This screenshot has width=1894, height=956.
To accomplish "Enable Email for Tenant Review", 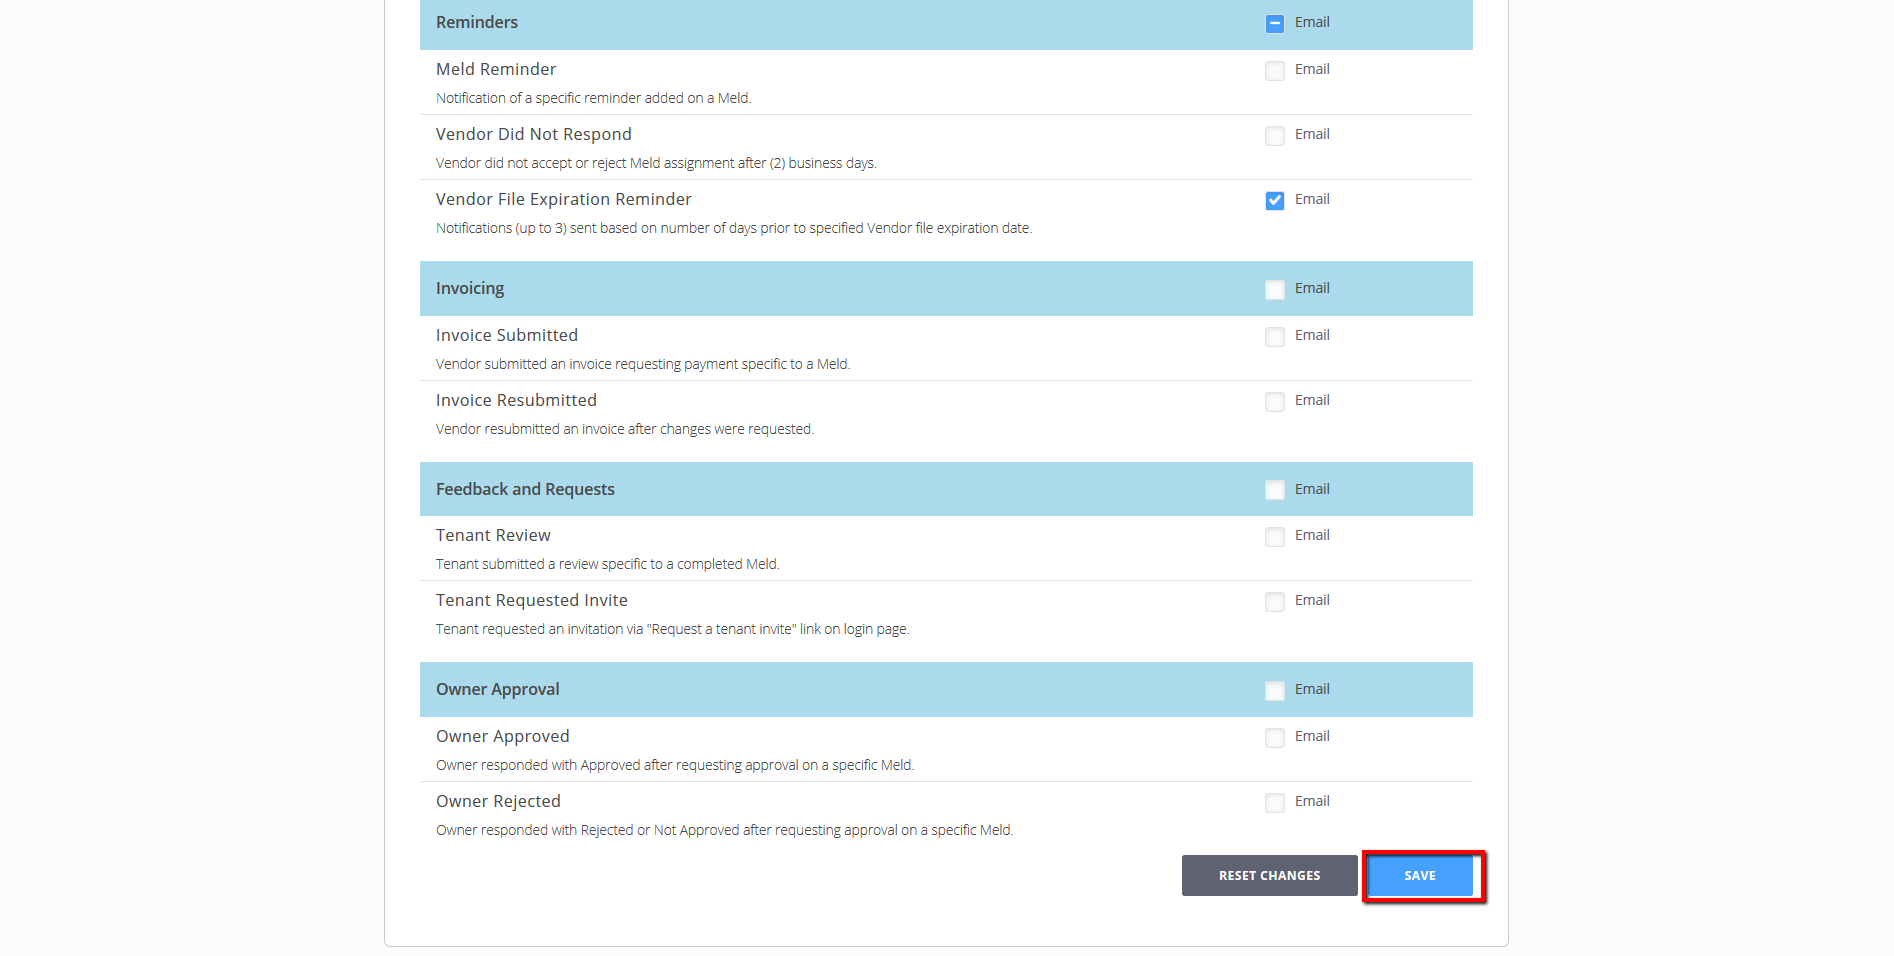I will click(1274, 537).
